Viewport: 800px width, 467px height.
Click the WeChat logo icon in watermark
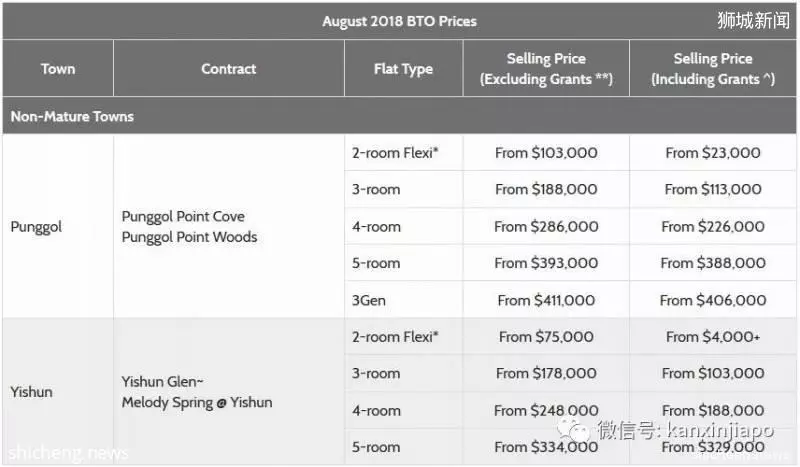click(x=575, y=430)
